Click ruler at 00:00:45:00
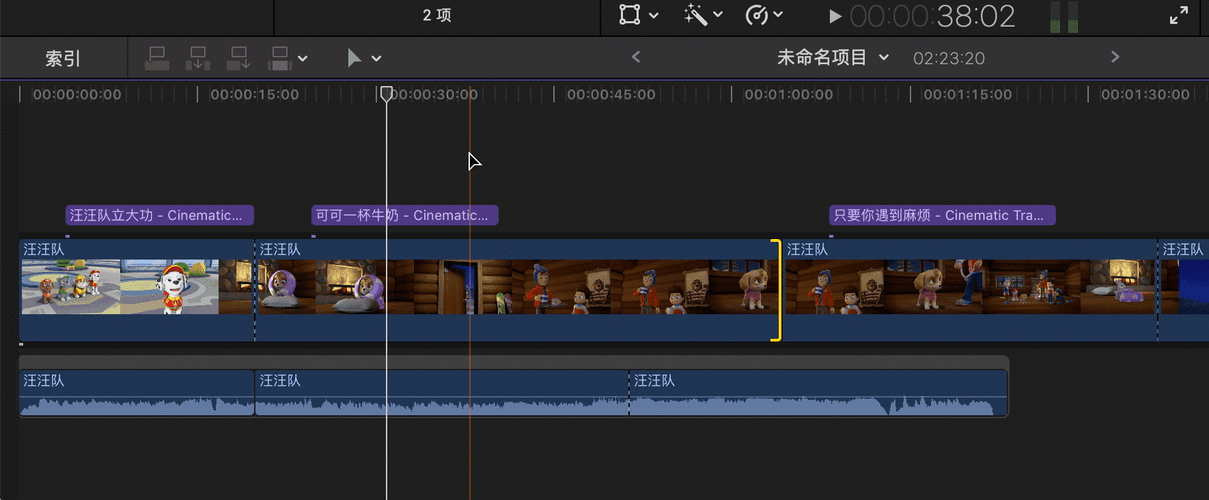This screenshot has height=500, width=1209. [x=611, y=94]
